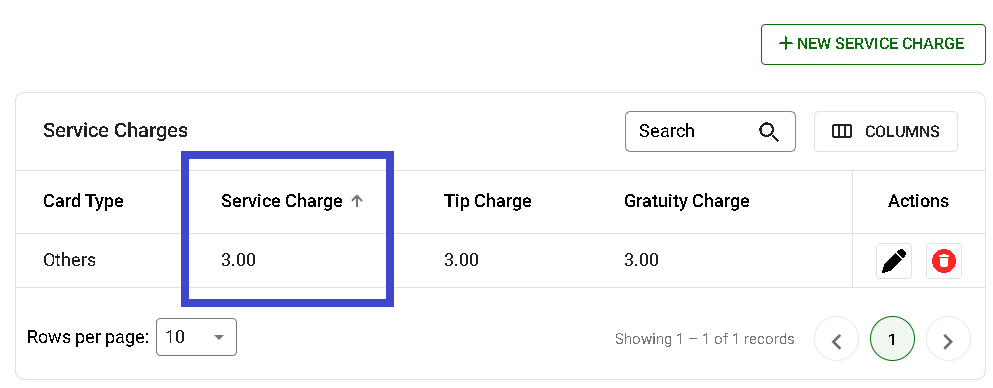
Task: Go to next page arrow
Action: pyautogui.click(x=948, y=339)
